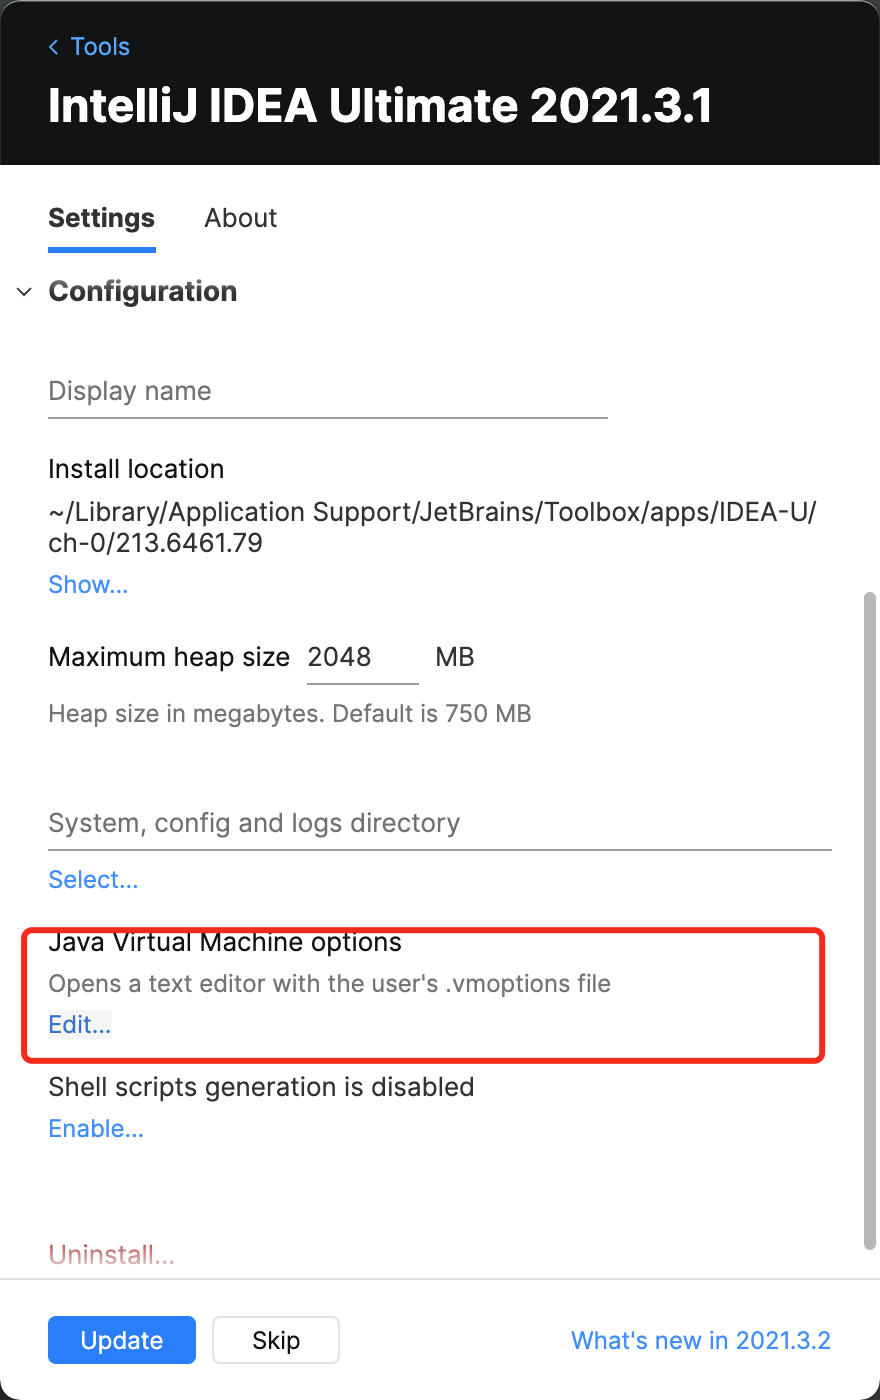Click the 'Shell scripts generation is disabled' text
This screenshot has width=880, height=1400.
point(261,1087)
